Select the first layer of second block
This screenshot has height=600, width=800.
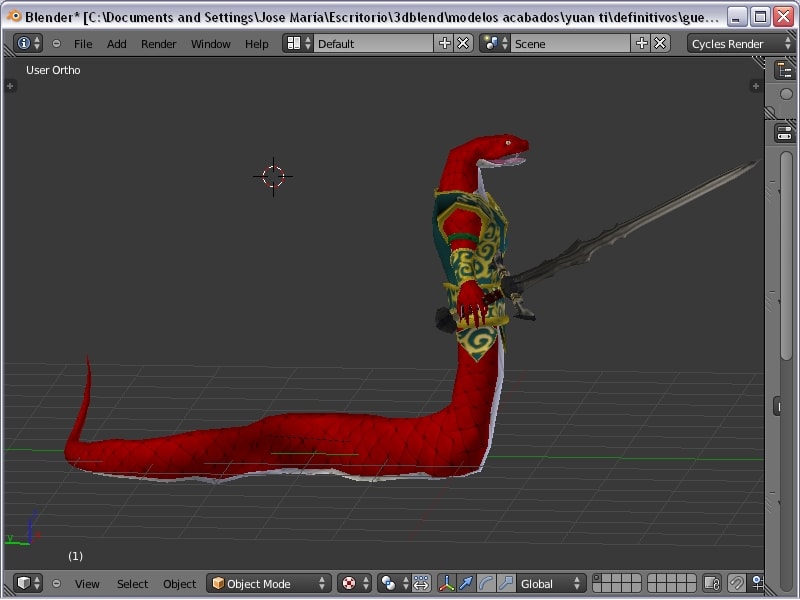click(x=653, y=578)
